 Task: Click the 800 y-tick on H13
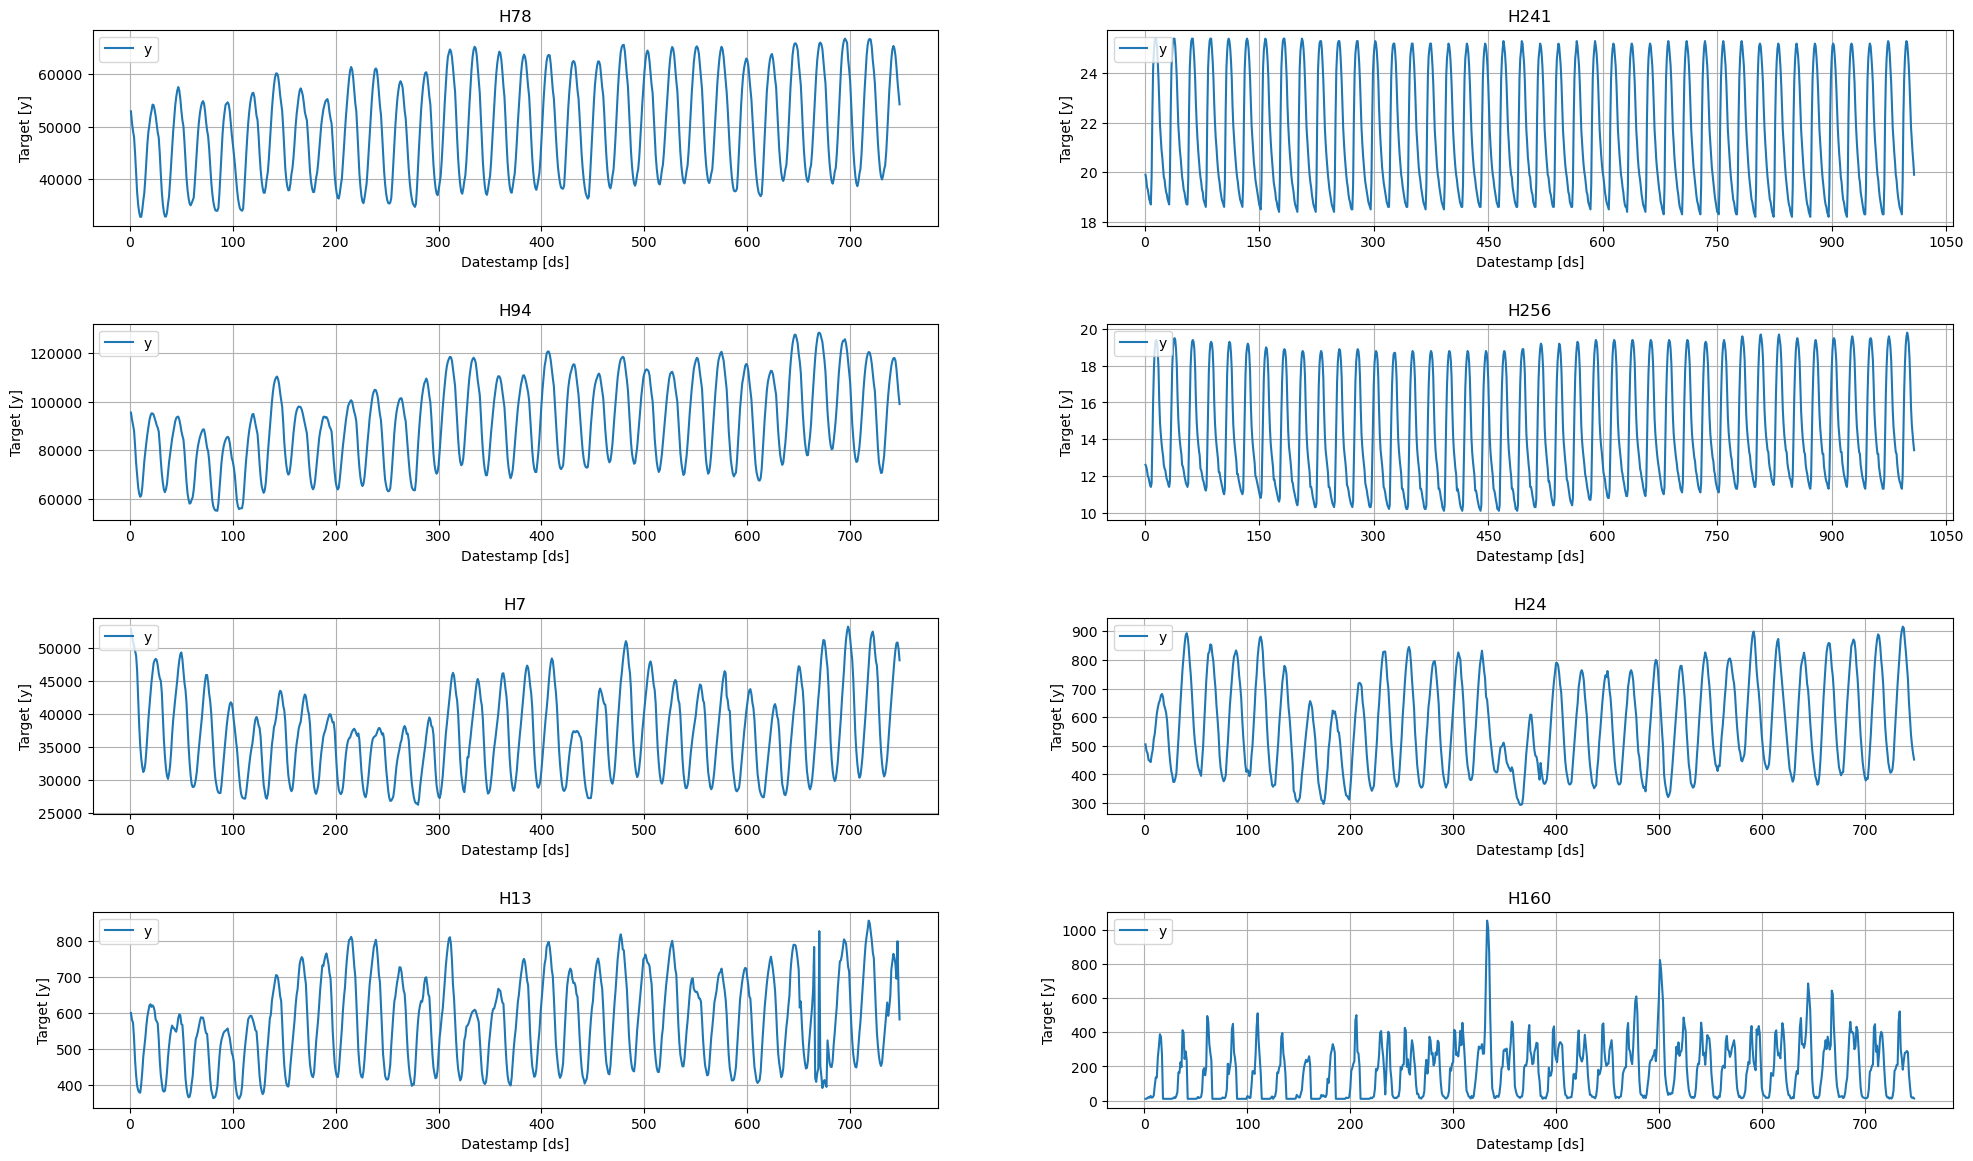pyautogui.click(x=70, y=942)
